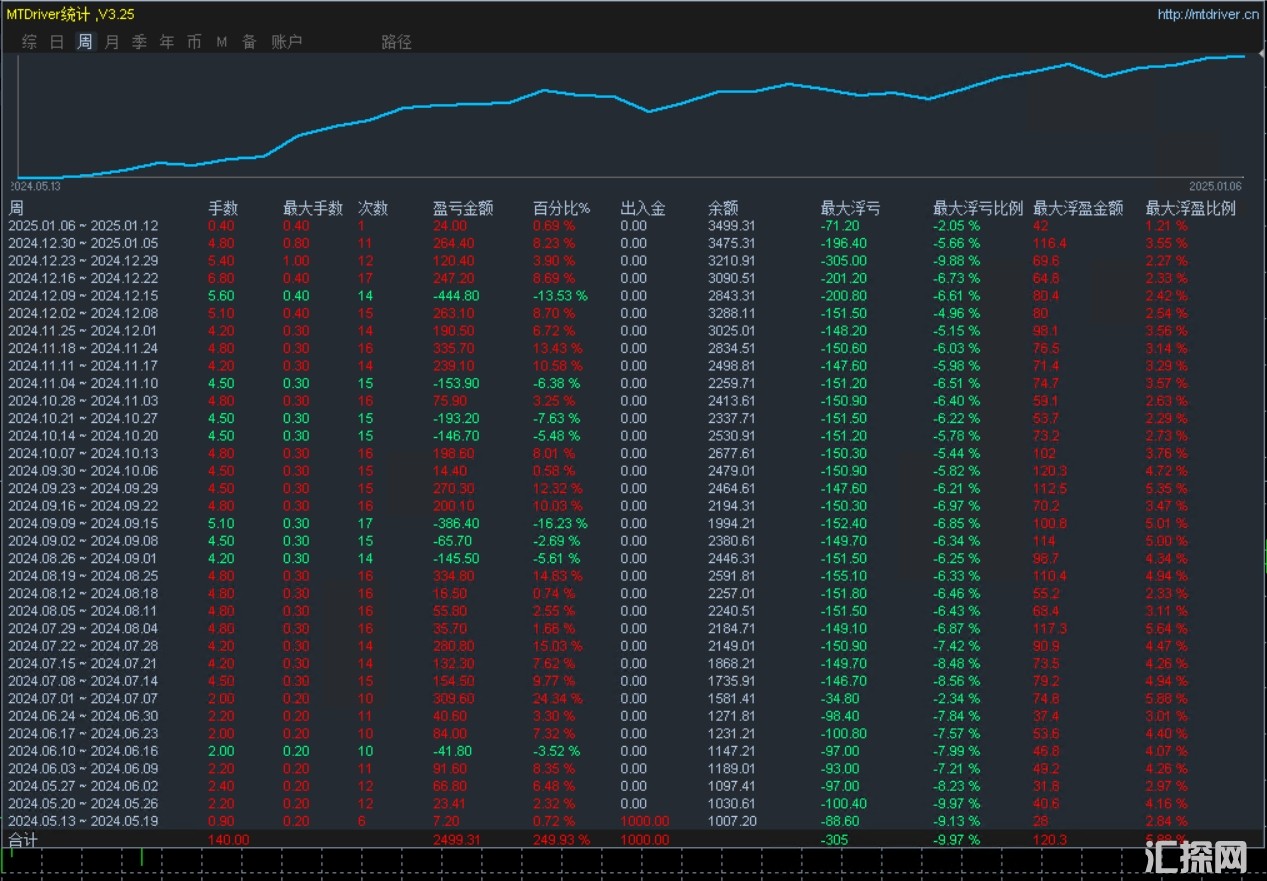Open the 备 notes tab
Screen dimensions: 1267x881
tap(249, 42)
